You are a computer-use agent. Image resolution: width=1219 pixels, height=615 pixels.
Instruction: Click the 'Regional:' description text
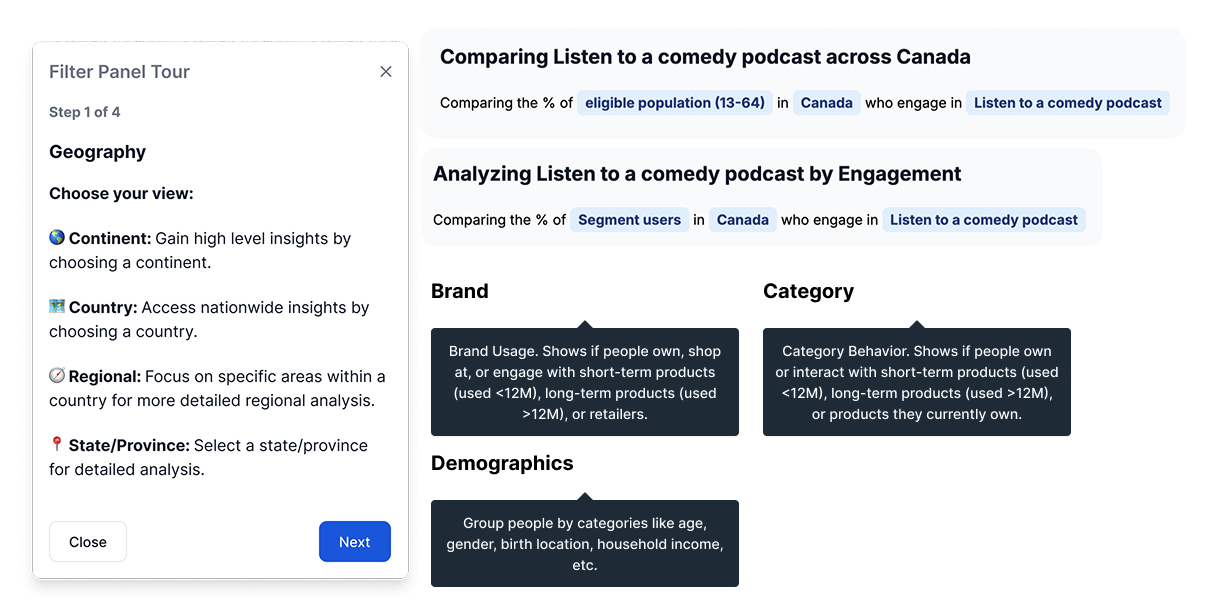tap(217, 388)
